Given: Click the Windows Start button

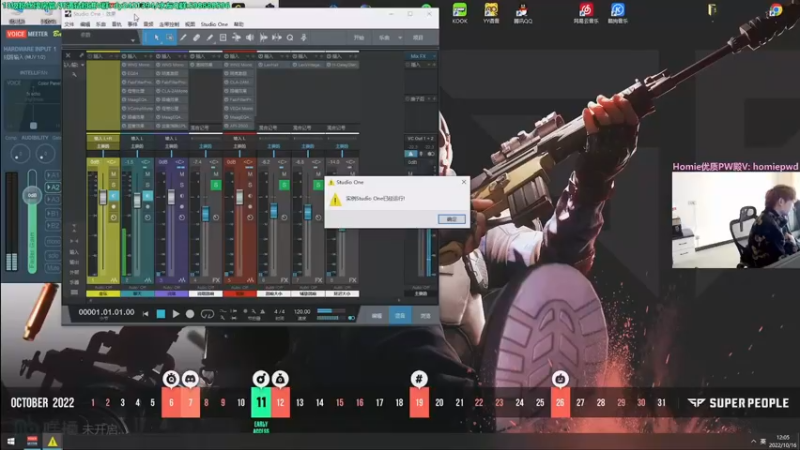Looking at the screenshot, I should click(11, 442).
